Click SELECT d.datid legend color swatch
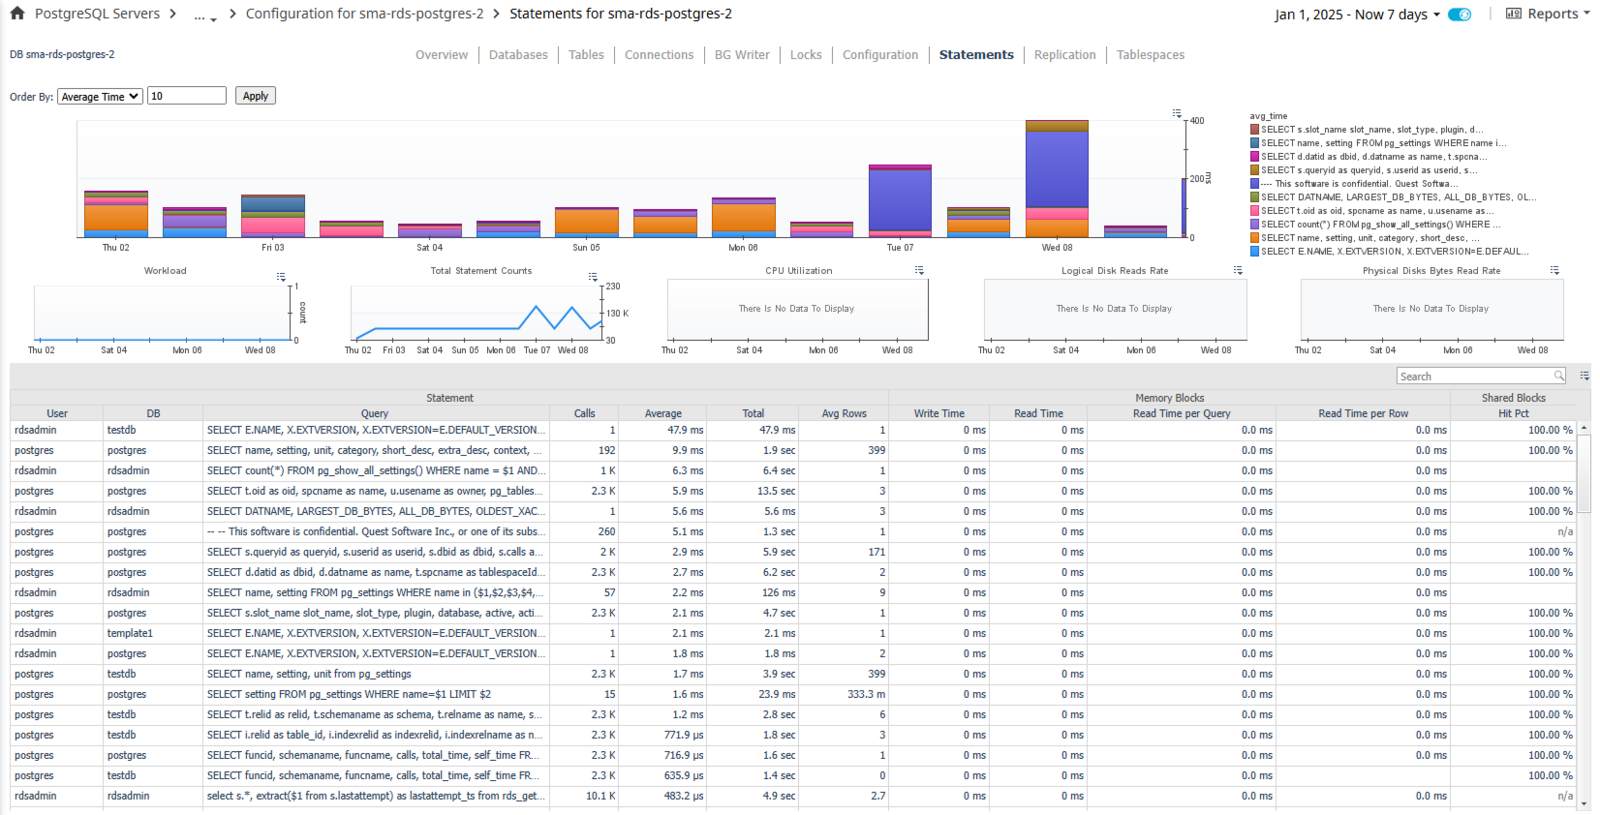 (x=1255, y=157)
